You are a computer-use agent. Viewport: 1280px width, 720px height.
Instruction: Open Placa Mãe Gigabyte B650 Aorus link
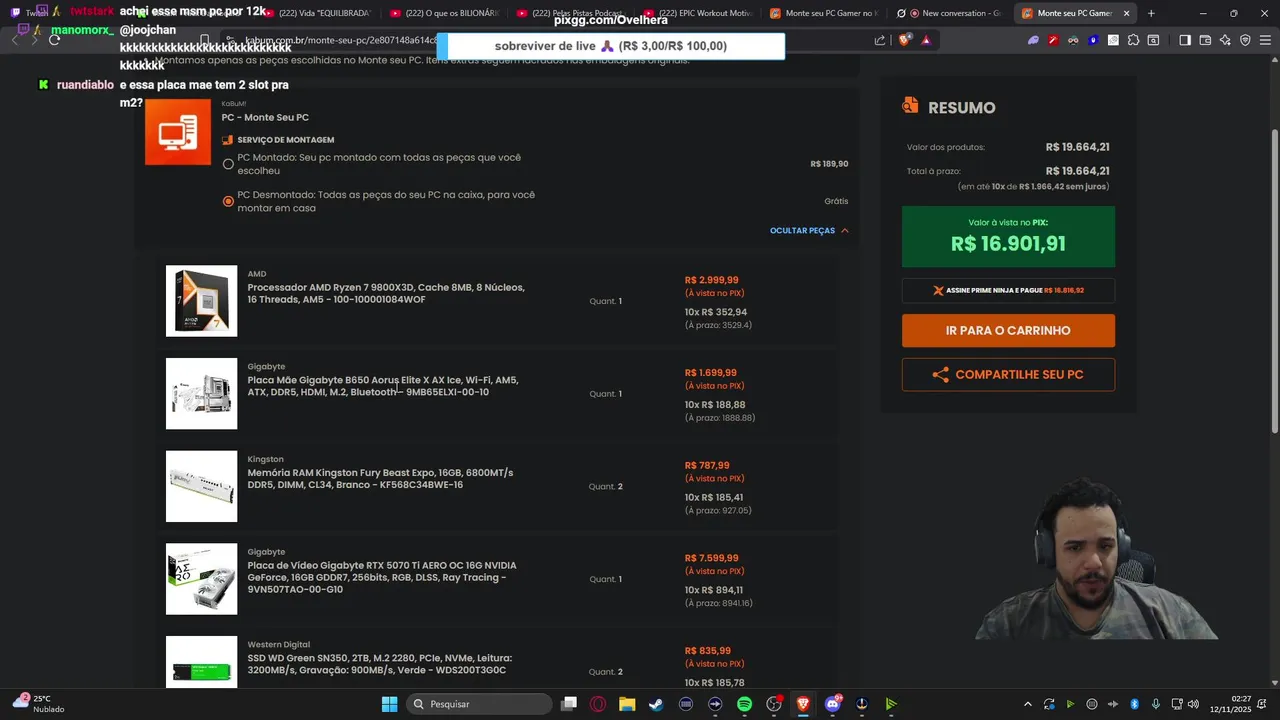click(383, 386)
